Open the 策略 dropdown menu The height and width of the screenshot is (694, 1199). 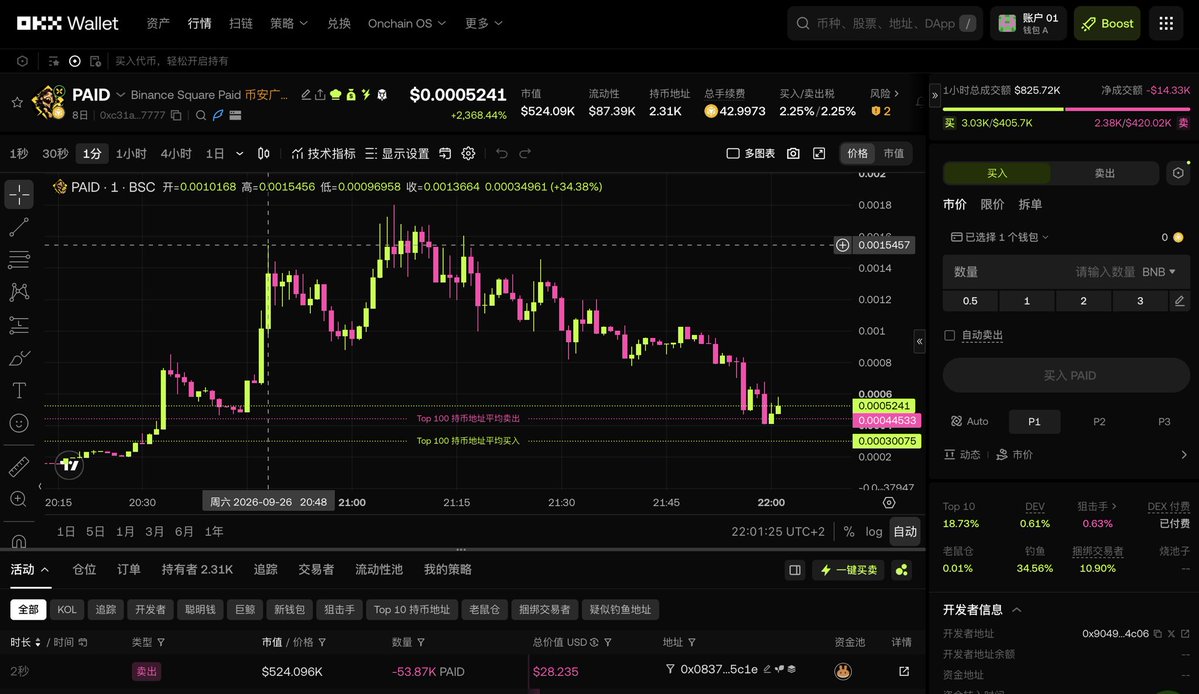point(289,24)
